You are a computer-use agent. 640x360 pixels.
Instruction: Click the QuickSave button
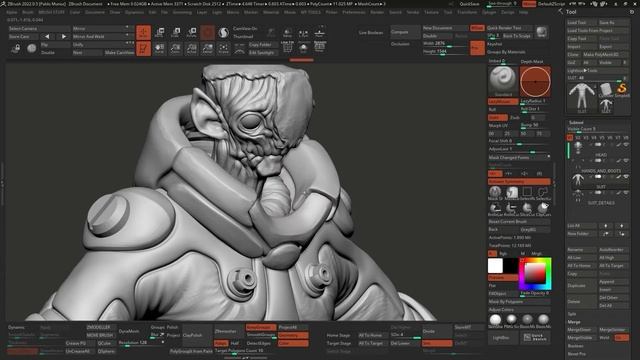coord(469,4)
